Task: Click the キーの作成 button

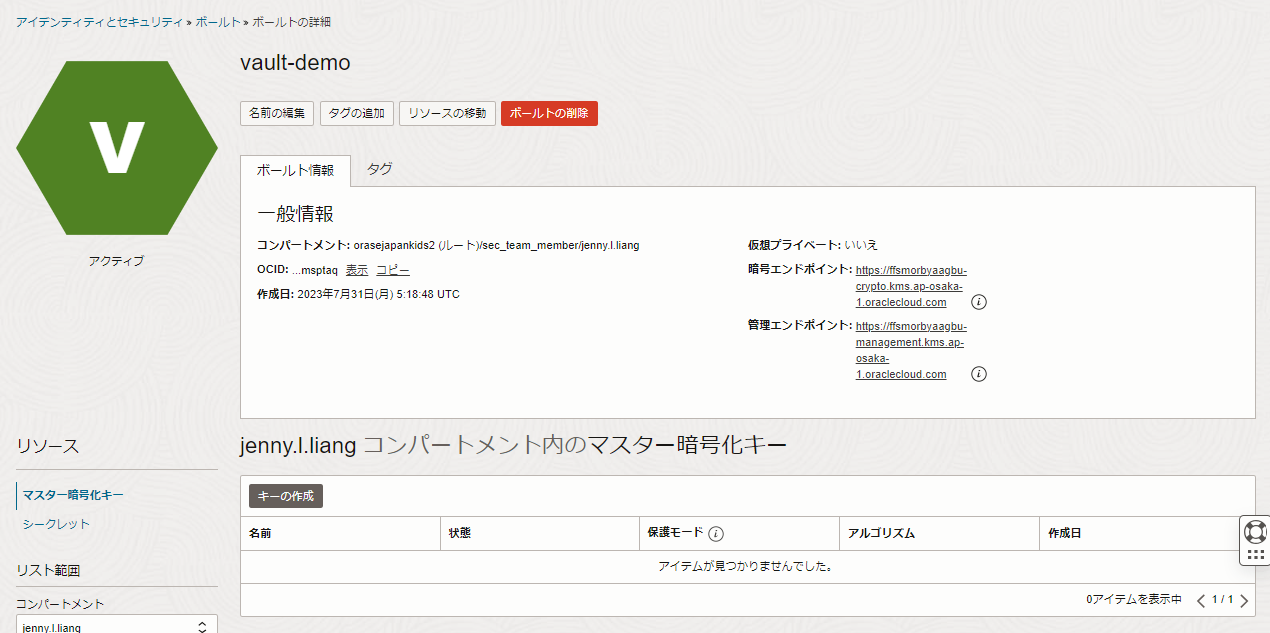Action: pos(285,496)
